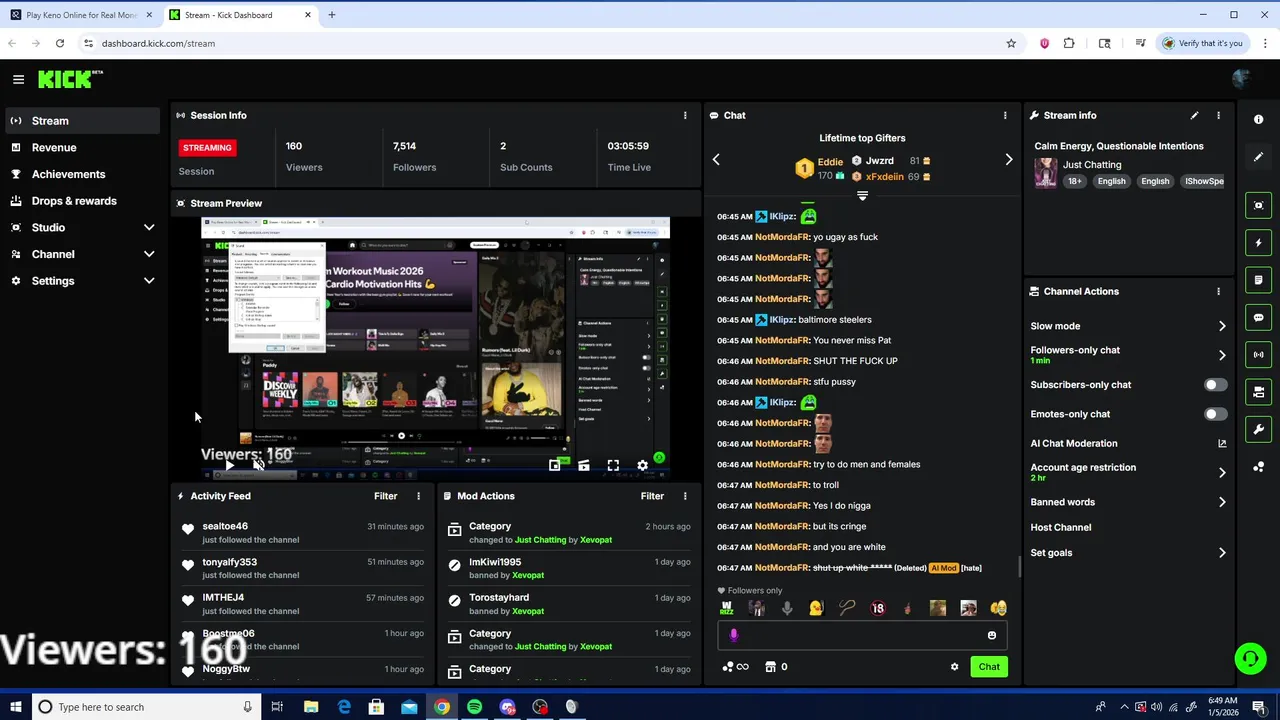Screen dimensions: 1280x720
Task: Open a new browser tab
Action: [x=332, y=15]
